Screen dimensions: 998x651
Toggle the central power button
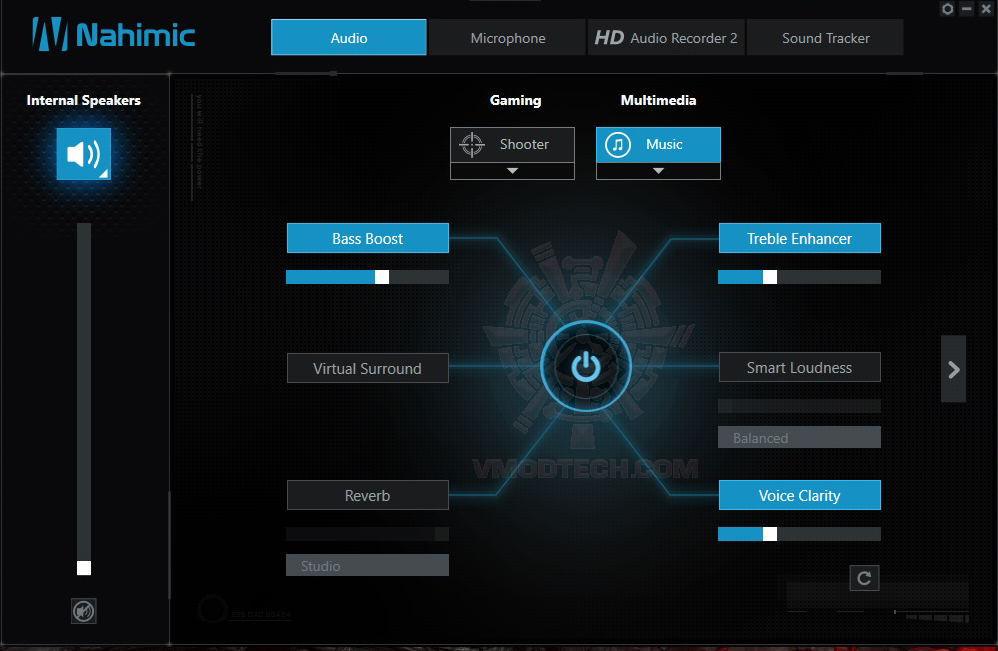click(x=586, y=367)
